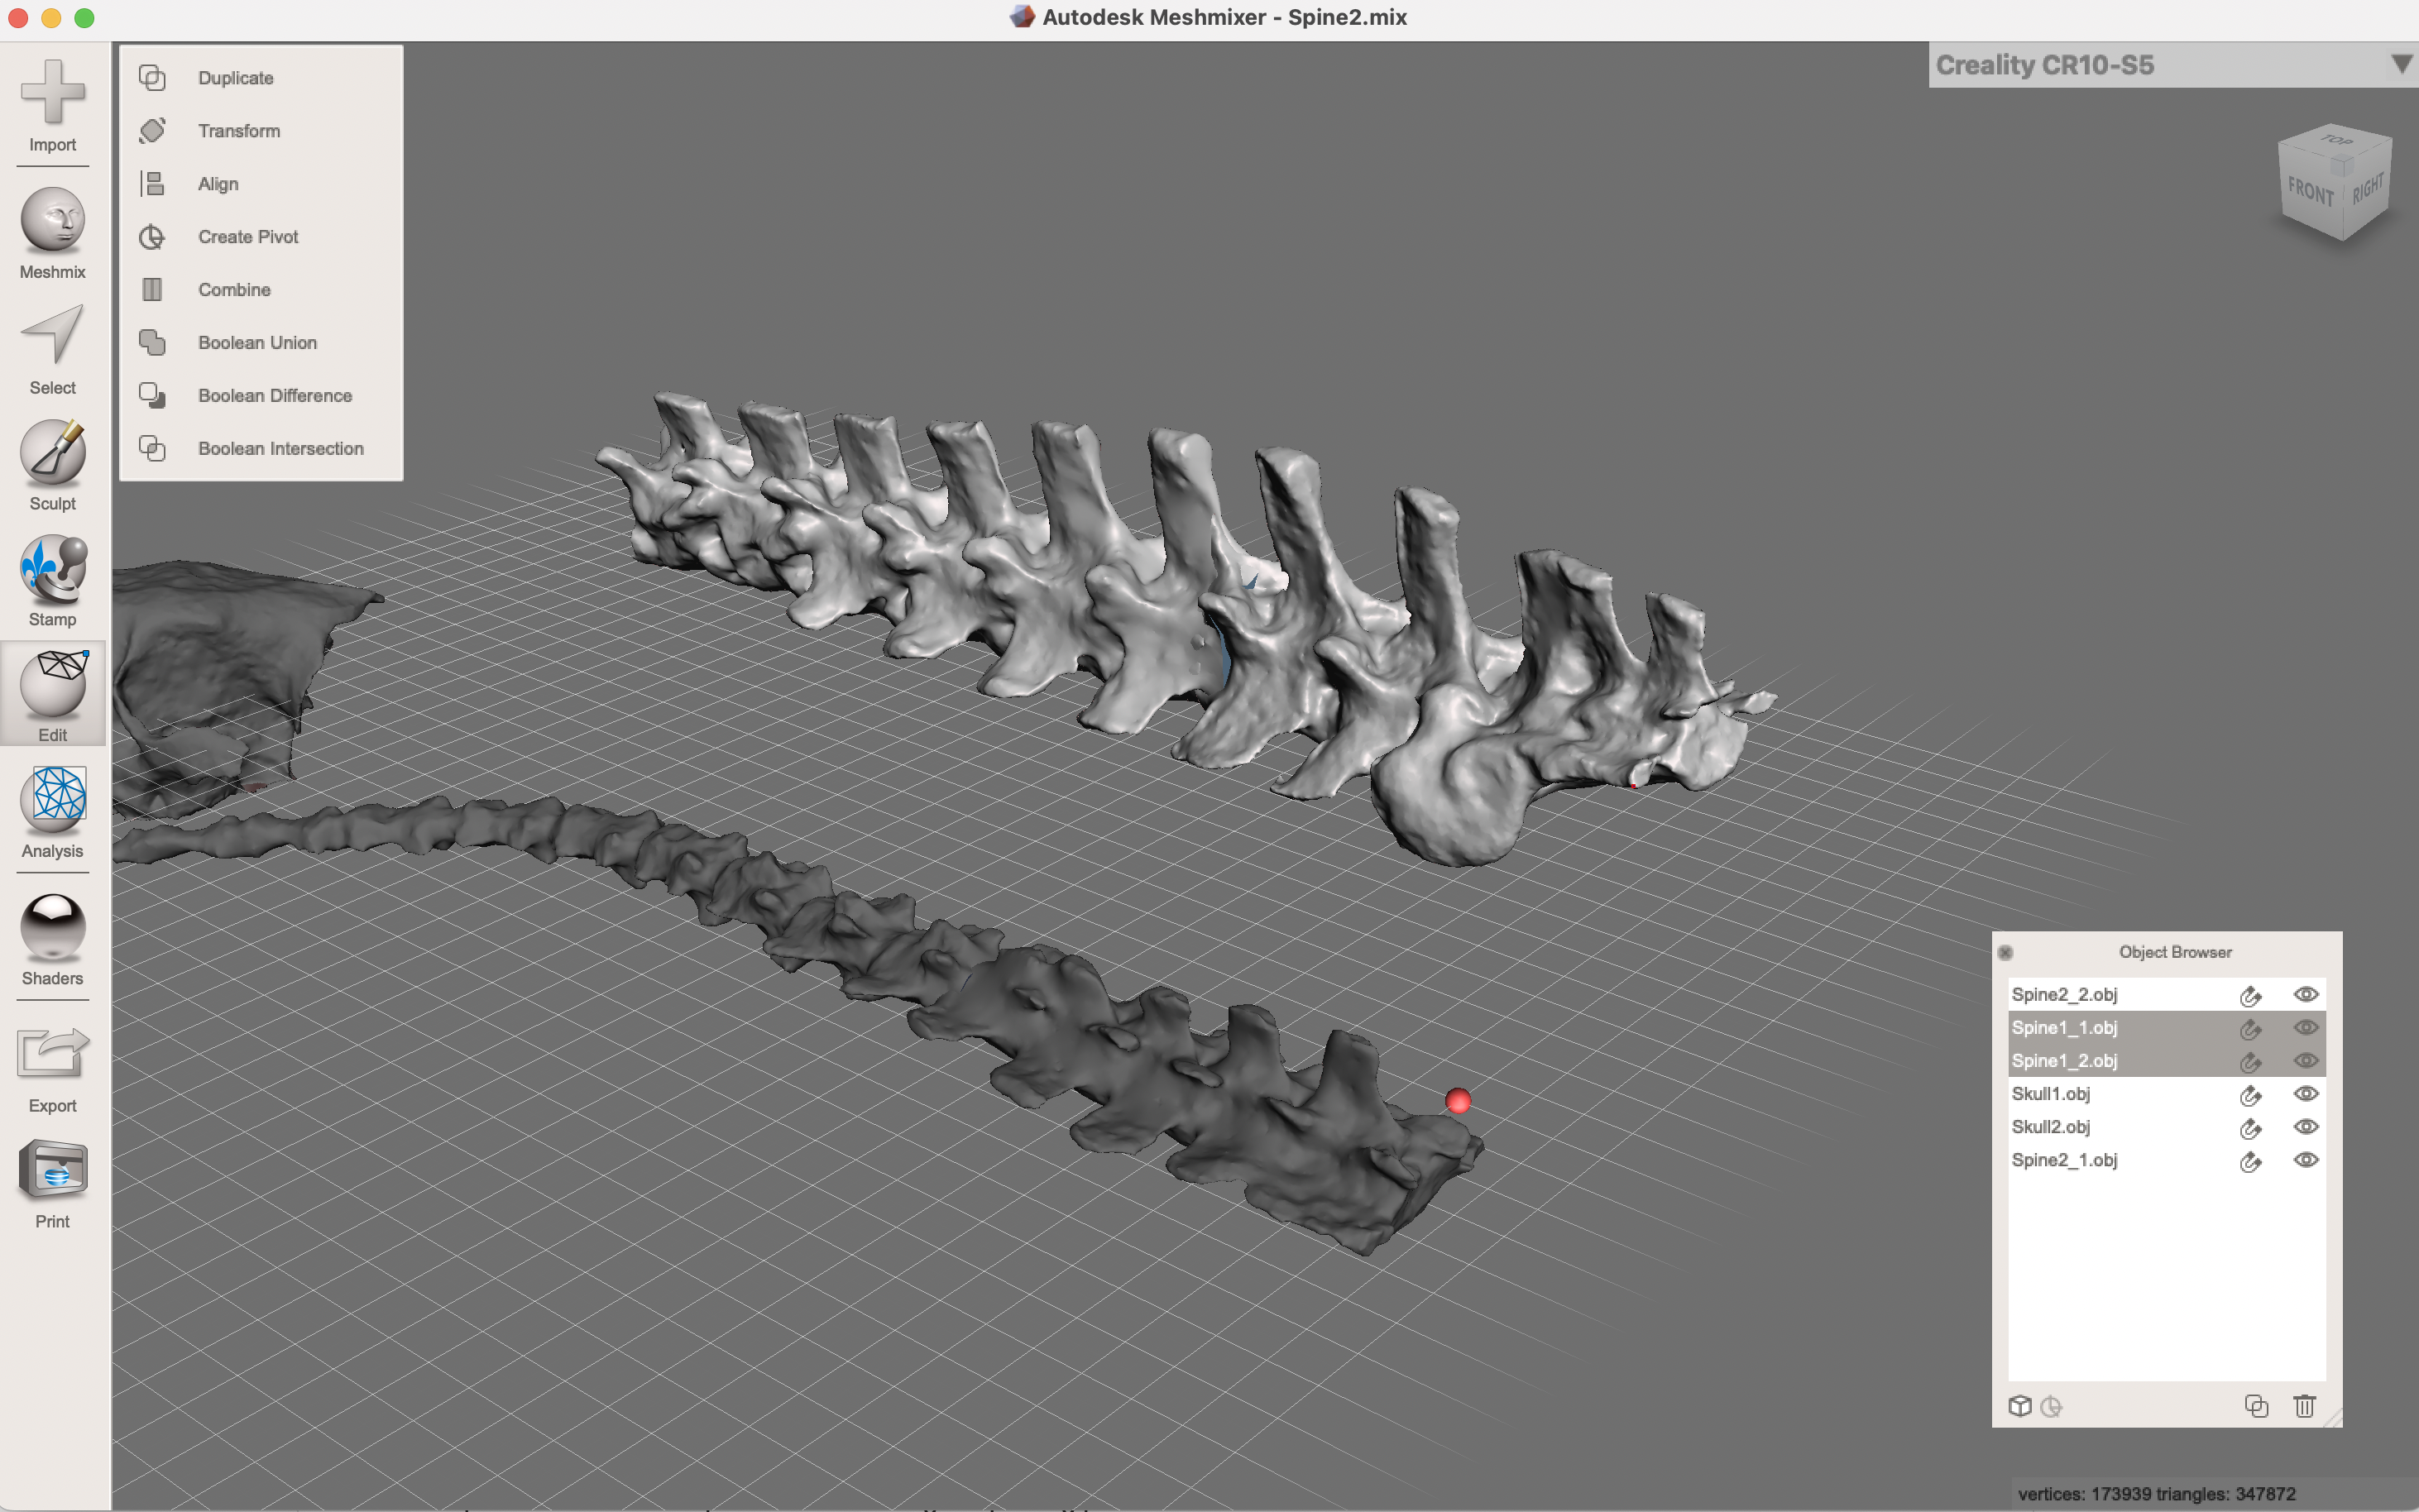This screenshot has width=2419, height=1512.
Task: Open the Export tool
Action: (x=52, y=1069)
